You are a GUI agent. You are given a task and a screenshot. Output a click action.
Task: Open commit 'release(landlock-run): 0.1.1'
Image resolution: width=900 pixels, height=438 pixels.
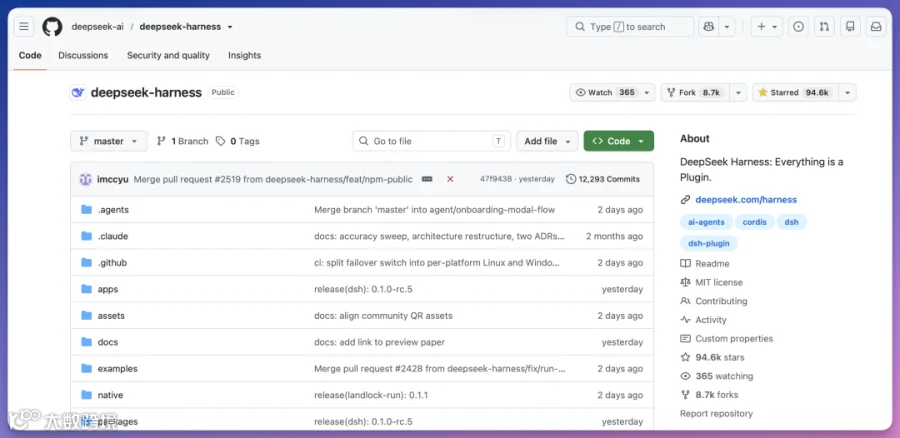[x=371, y=395]
